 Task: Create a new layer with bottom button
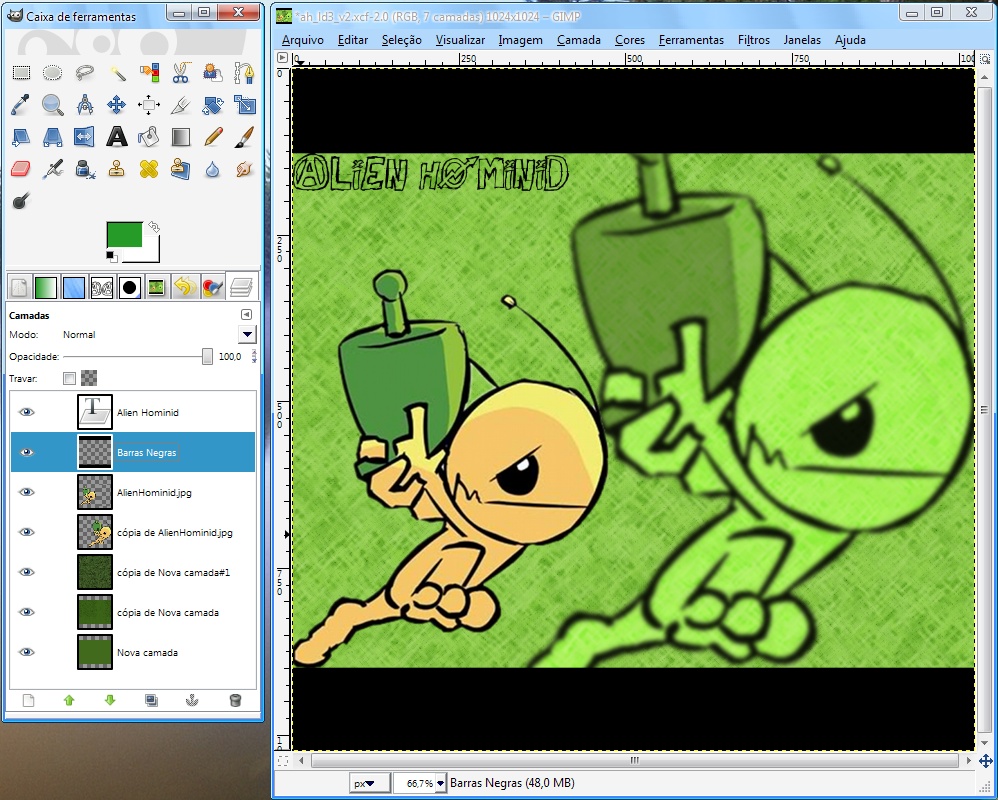(x=28, y=701)
